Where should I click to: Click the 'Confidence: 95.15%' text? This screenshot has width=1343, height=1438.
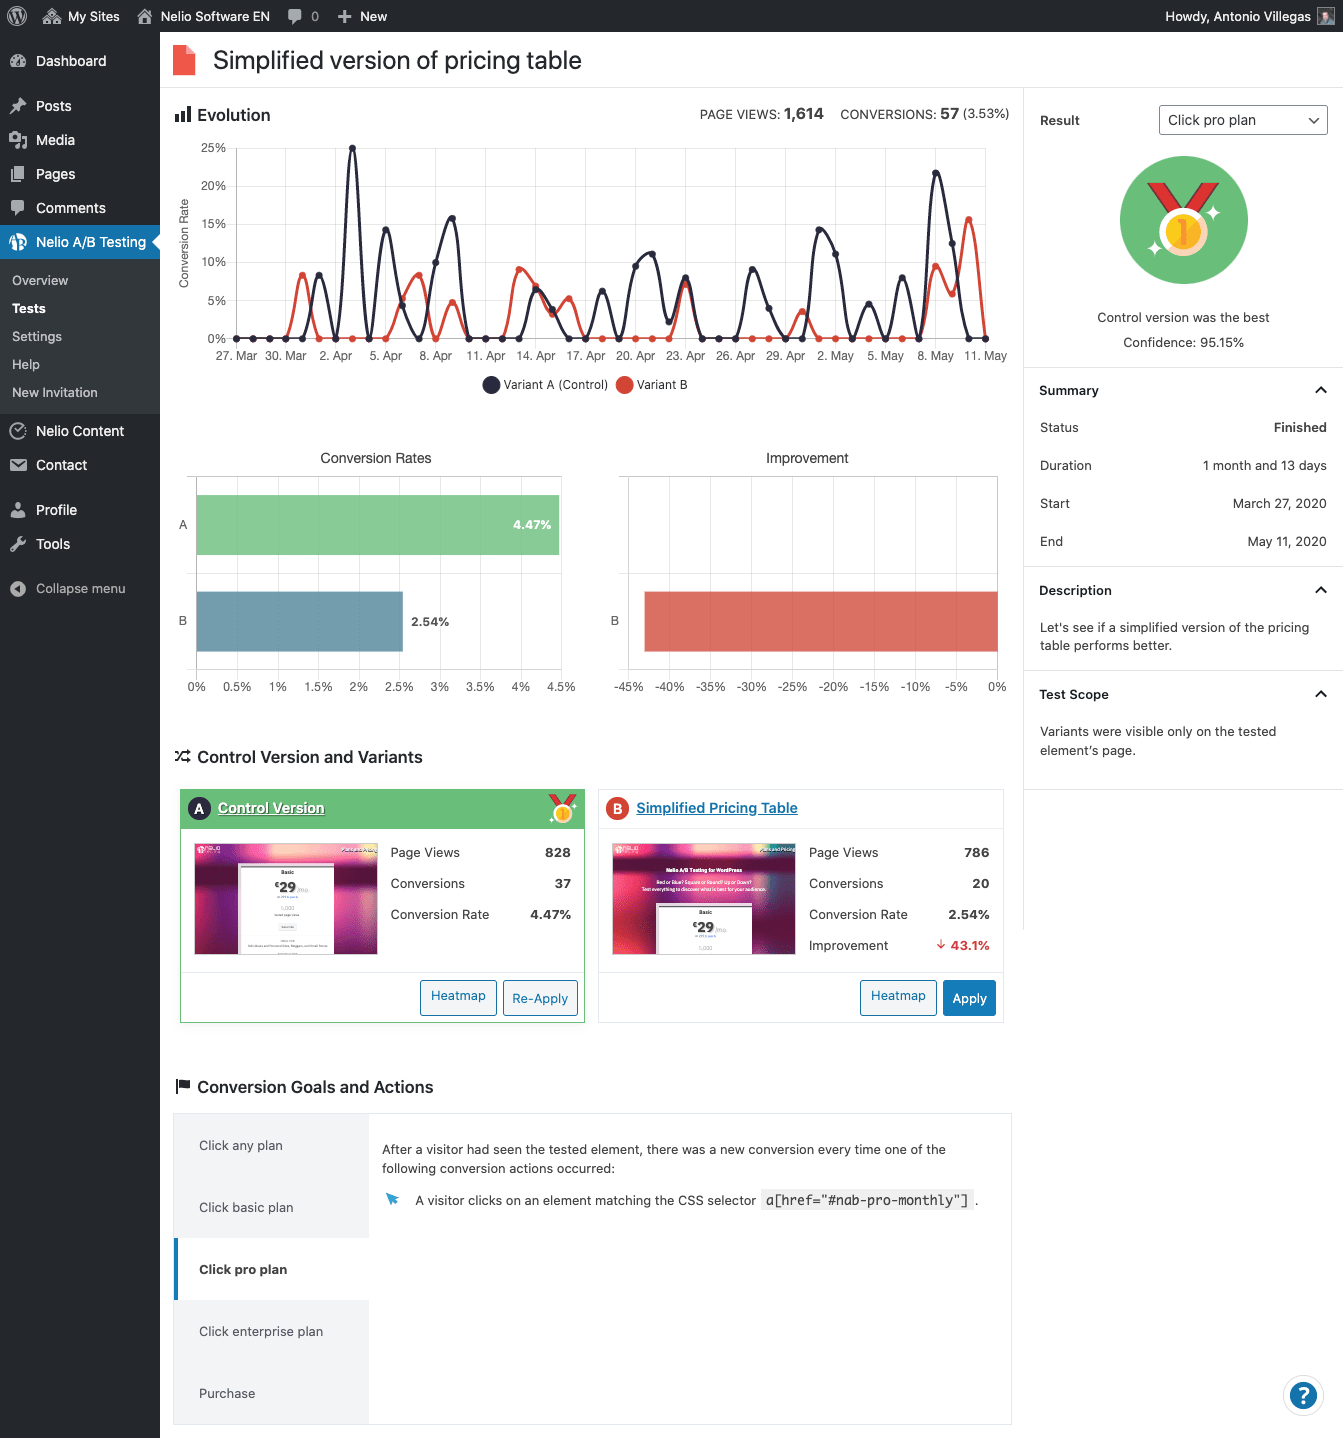tap(1184, 342)
